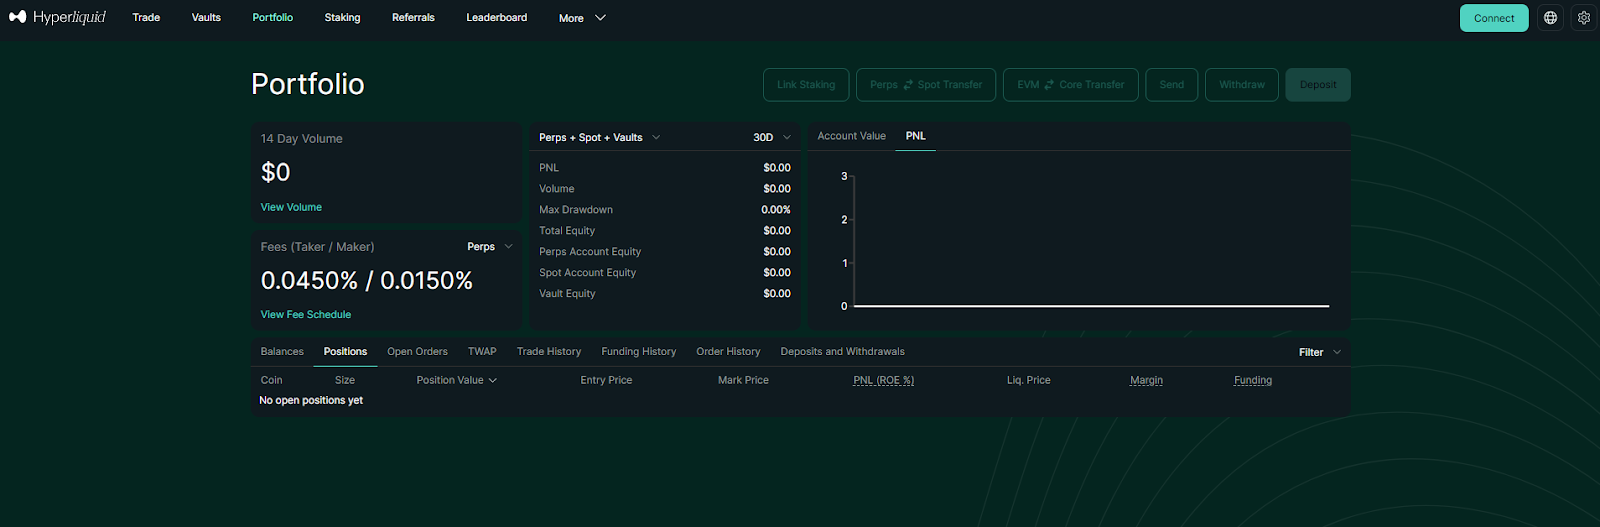Click the Funding column header
1600x527 pixels.
point(1253,380)
